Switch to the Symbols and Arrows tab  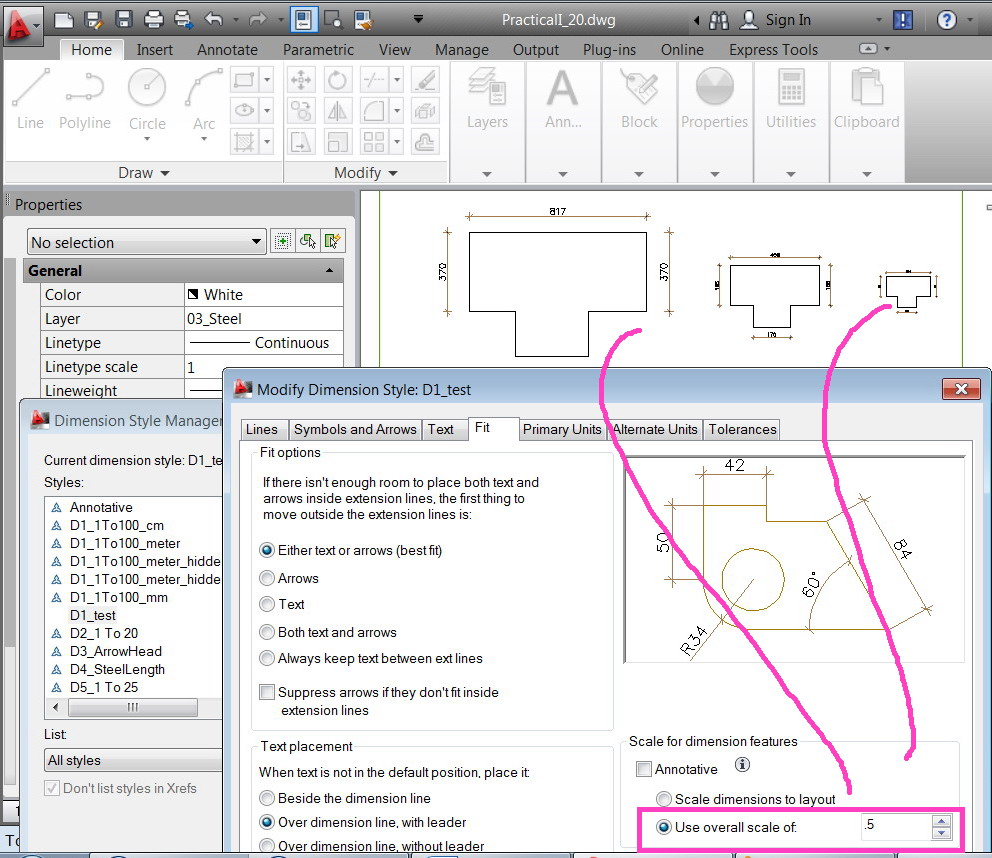[x=354, y=429]
